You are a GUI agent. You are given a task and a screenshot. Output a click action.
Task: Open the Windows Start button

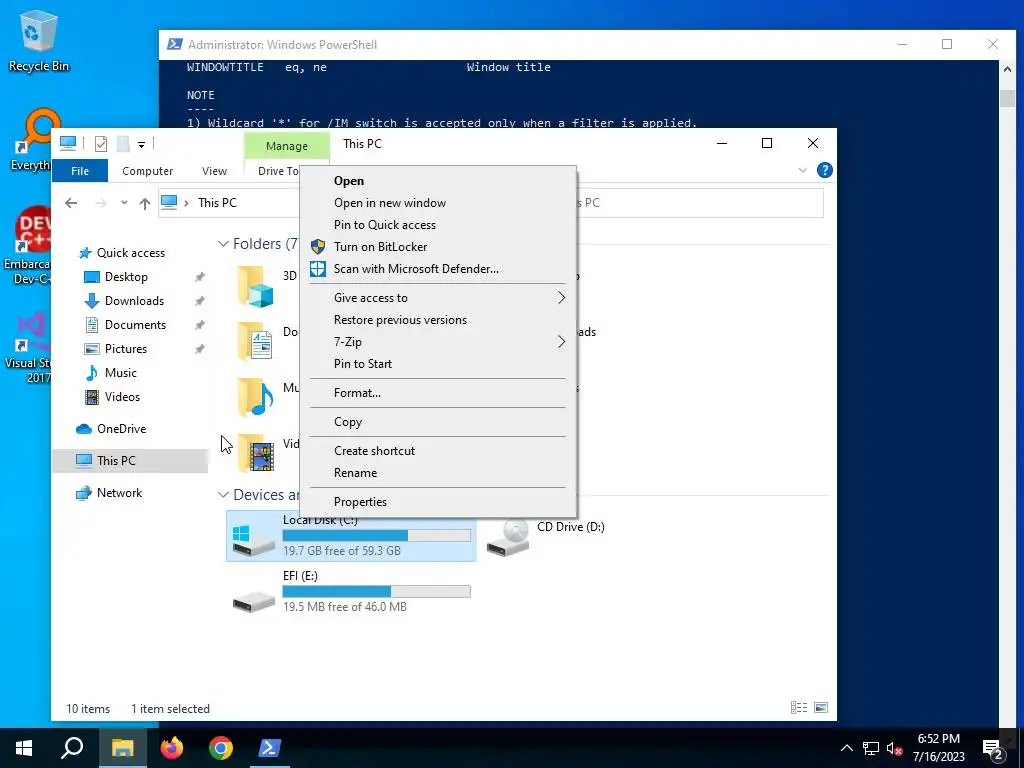point(24,748)
